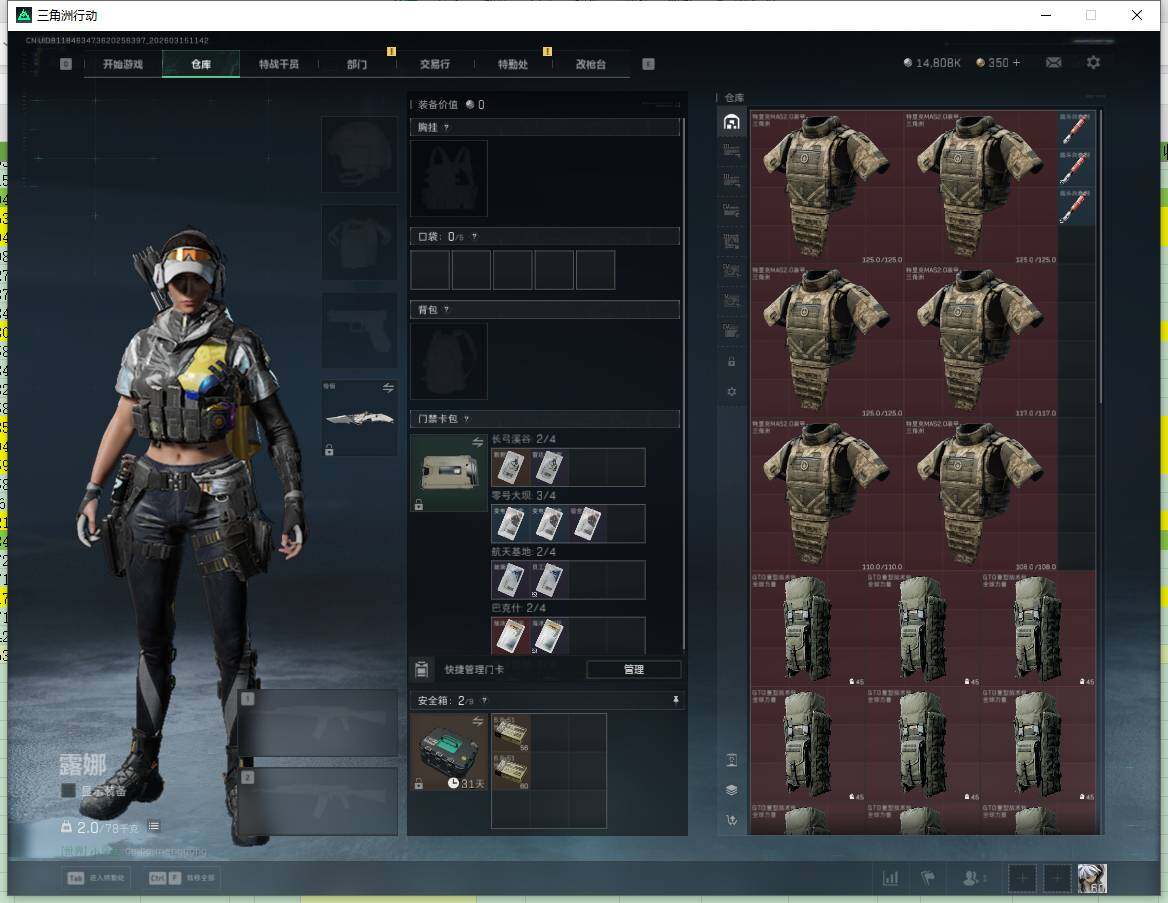Select primary weapon slot 1
1168x903 pixels.
coord(318,723)
